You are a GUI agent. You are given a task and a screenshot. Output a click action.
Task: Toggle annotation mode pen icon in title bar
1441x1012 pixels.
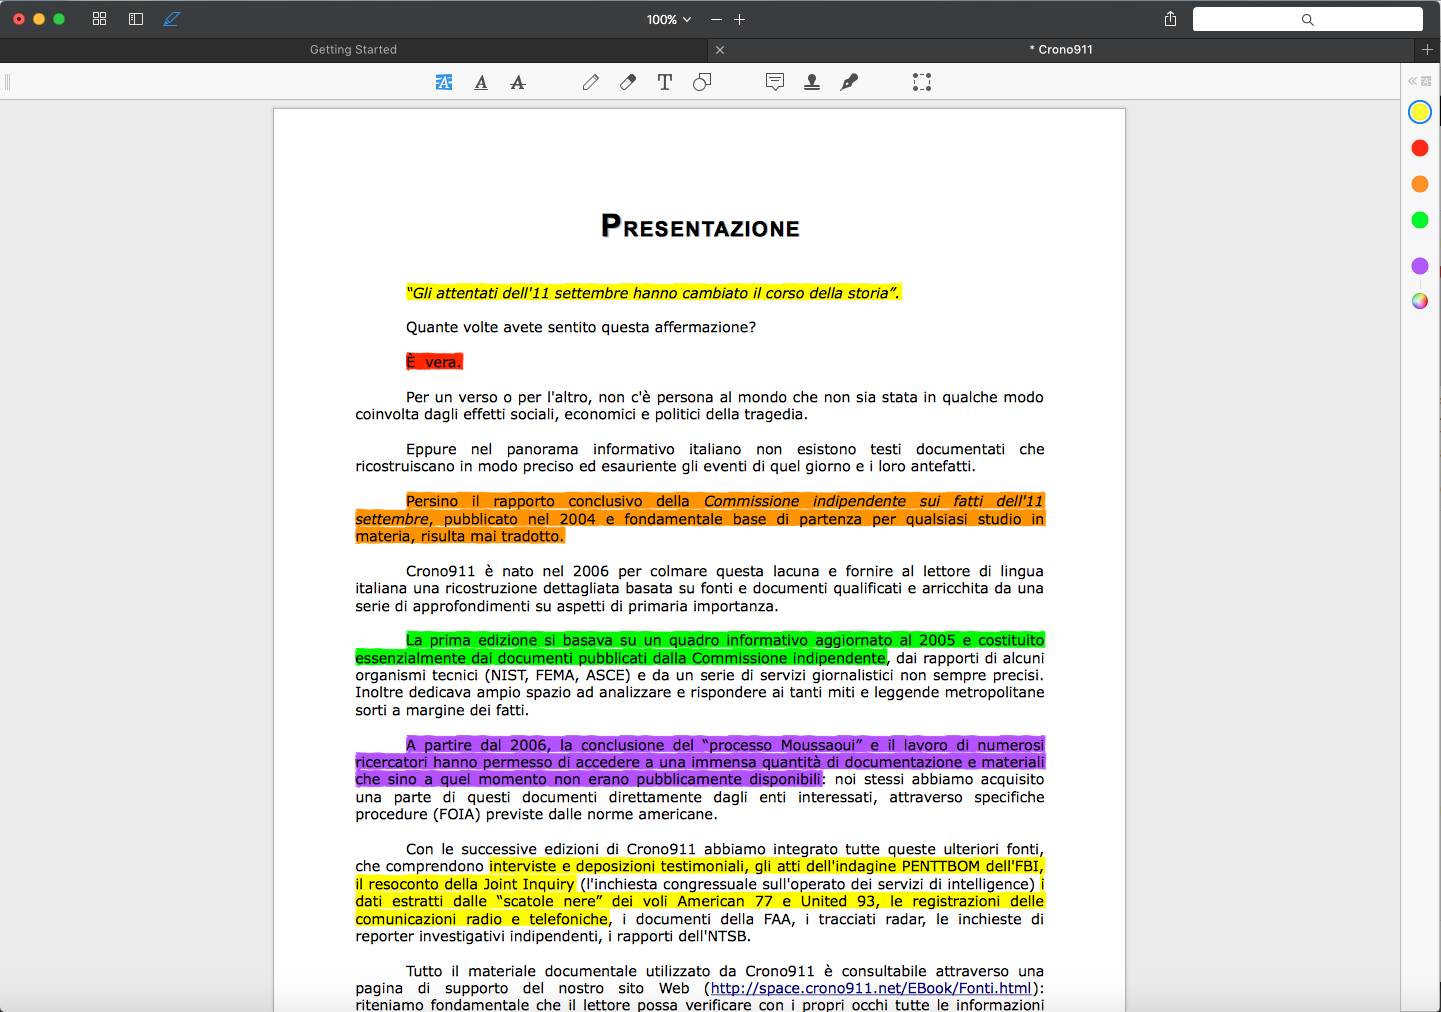tap(171, 19)
